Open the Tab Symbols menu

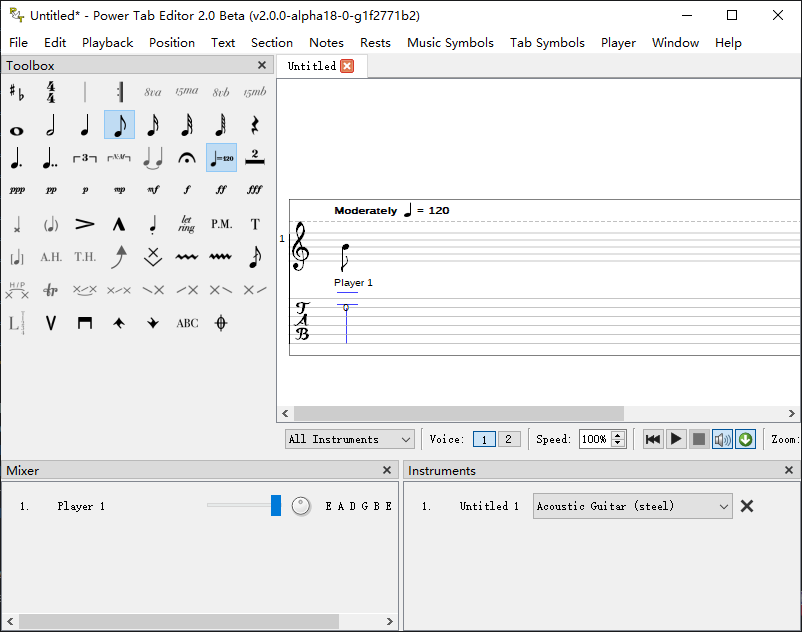click(547, 43)
